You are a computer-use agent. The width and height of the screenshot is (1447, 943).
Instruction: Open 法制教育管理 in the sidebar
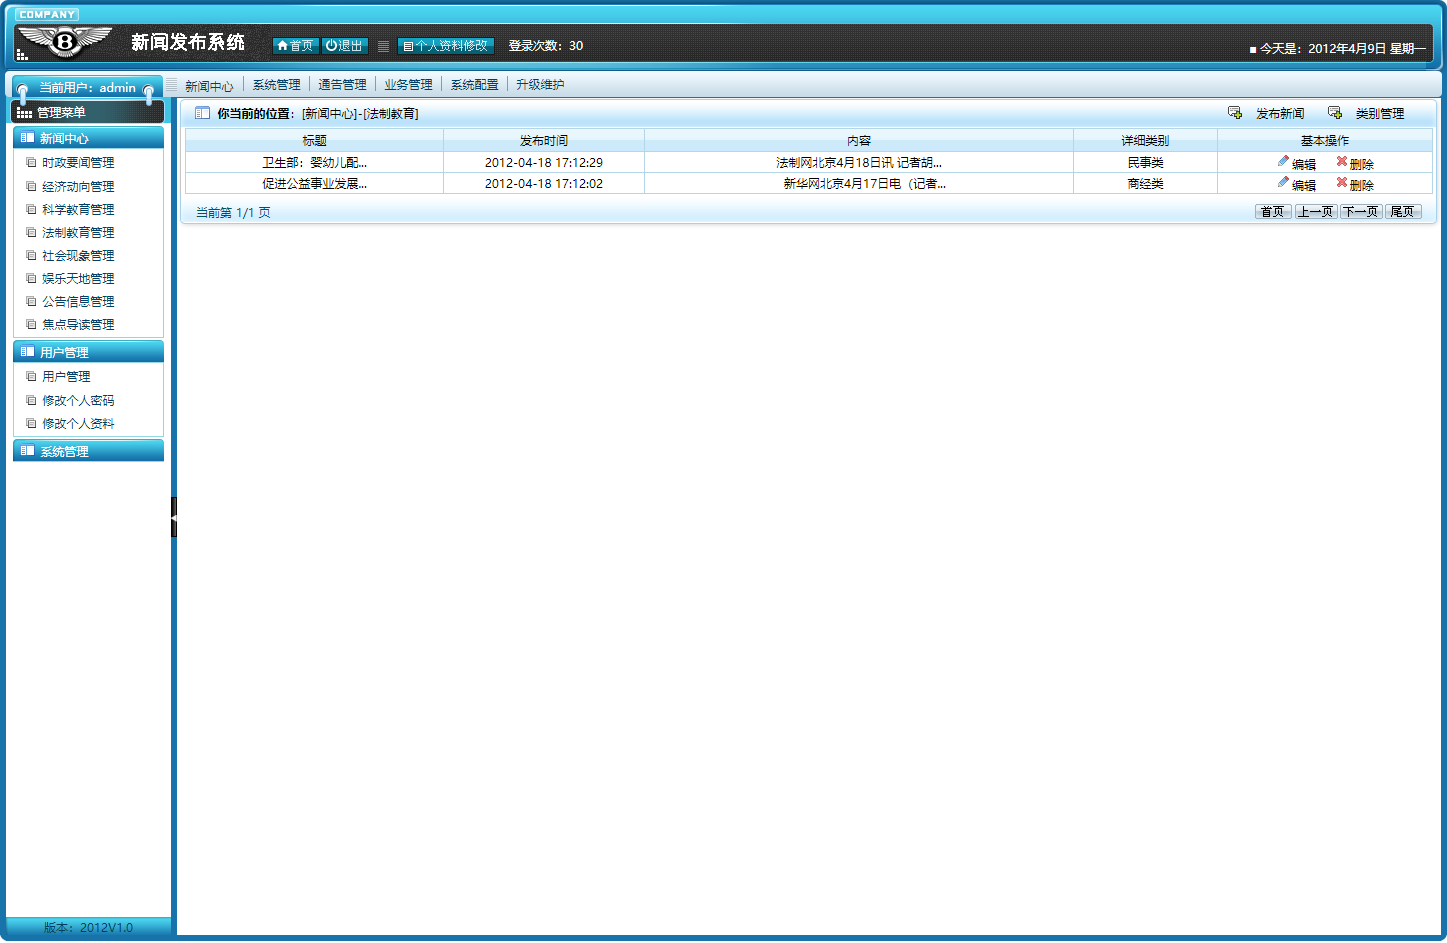tap(78, 232)
